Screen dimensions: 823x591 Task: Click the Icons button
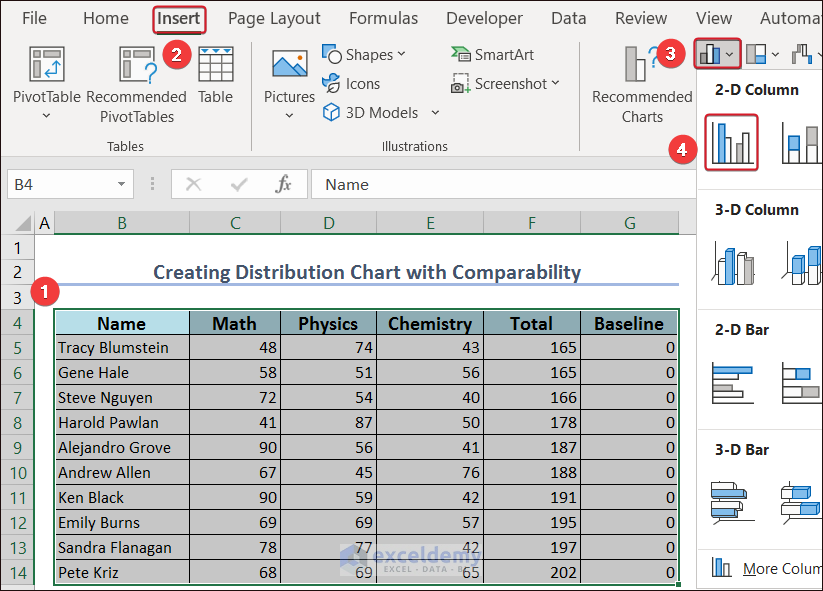[x=351, y=84]
